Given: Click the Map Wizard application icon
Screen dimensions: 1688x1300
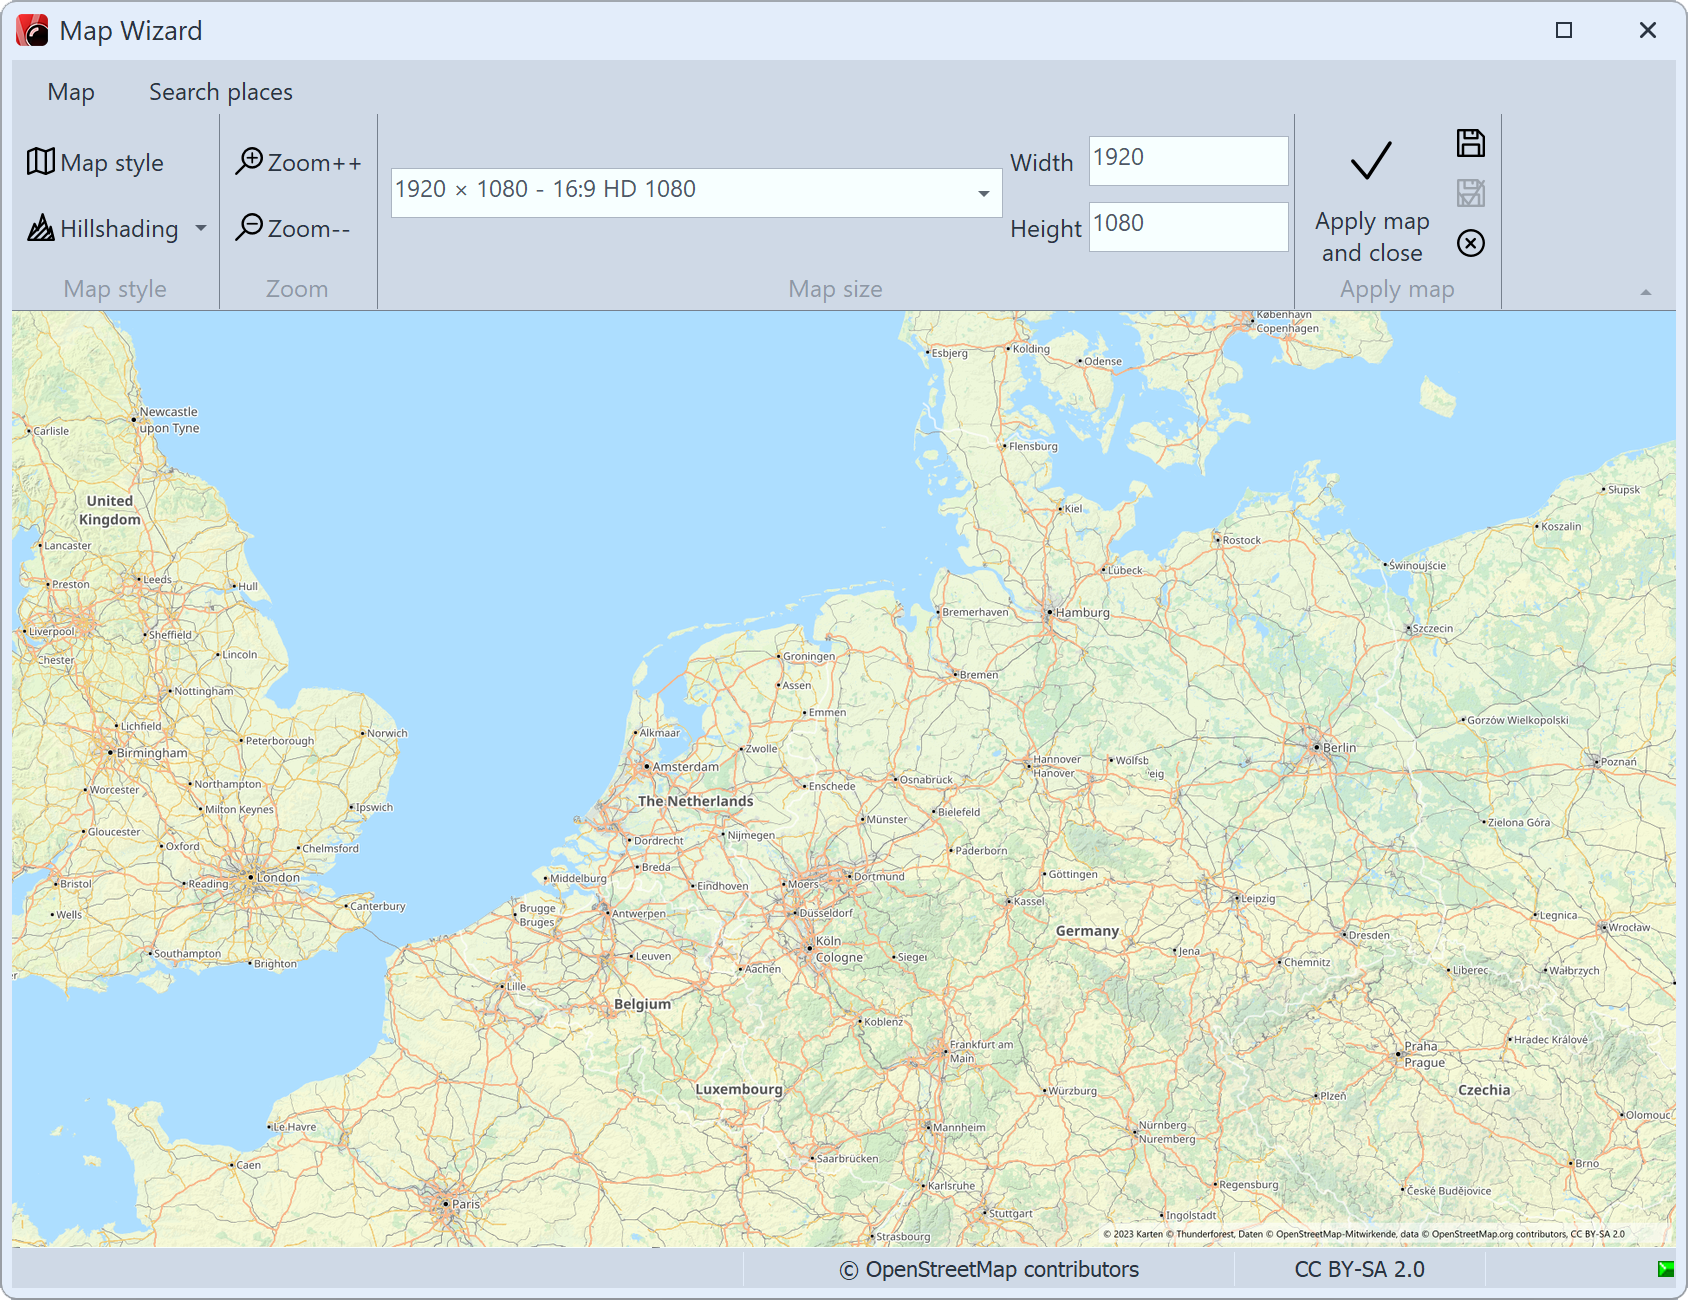Looking at the screenshot, I should click(x=33, y=30).
